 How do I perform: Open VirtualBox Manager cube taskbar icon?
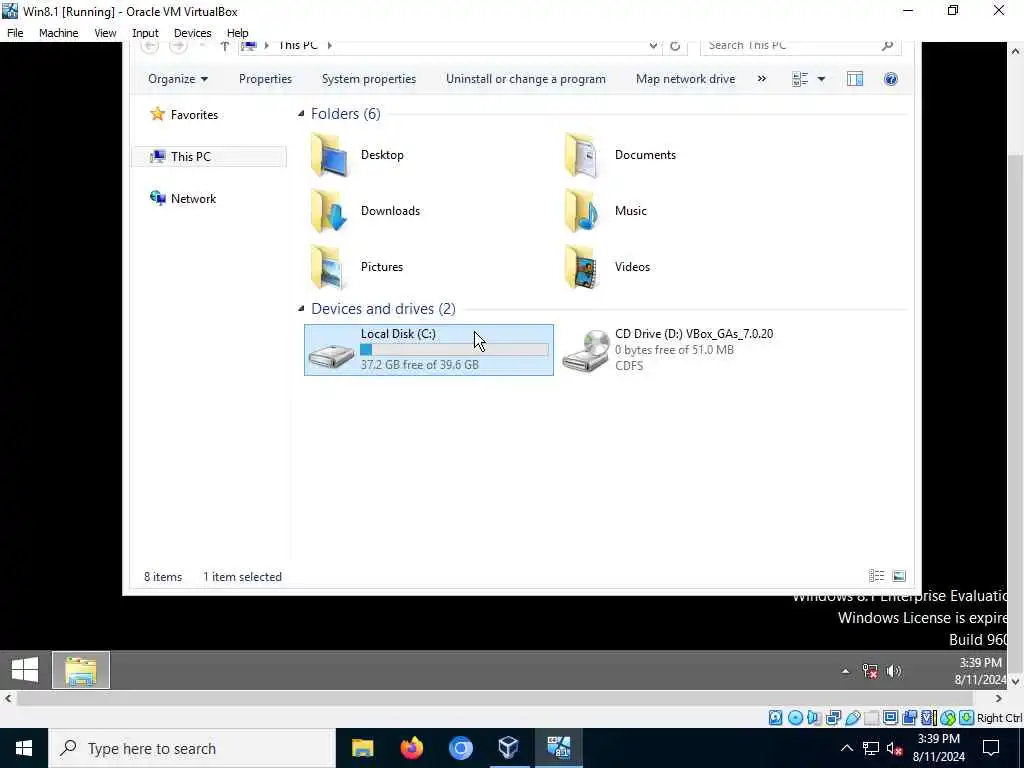coord(509,748)
